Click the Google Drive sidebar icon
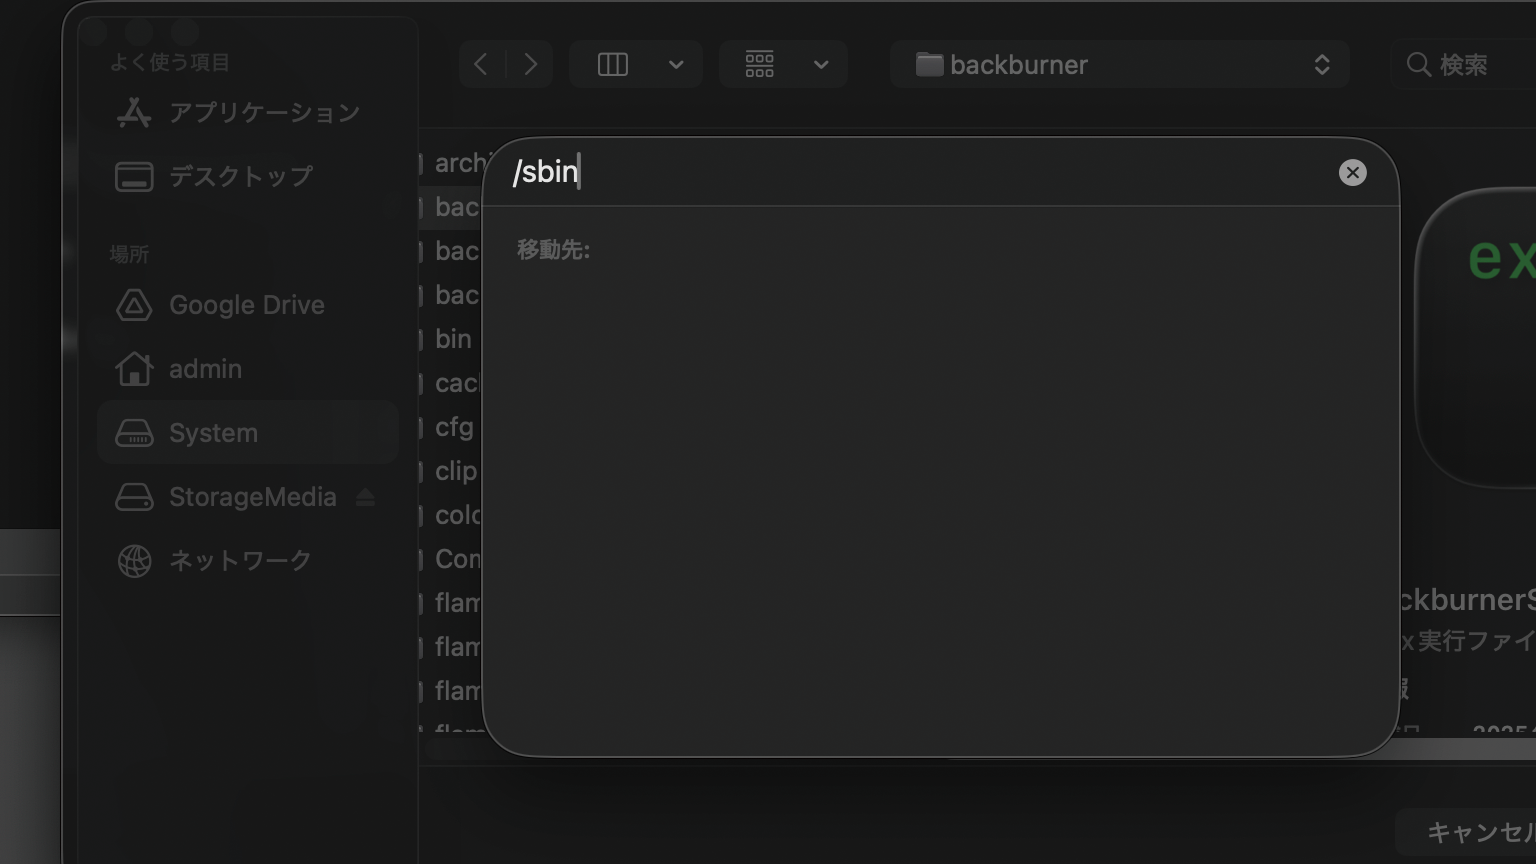Image resolution: width=1536 pixels, height=864 pixels. 134,305
